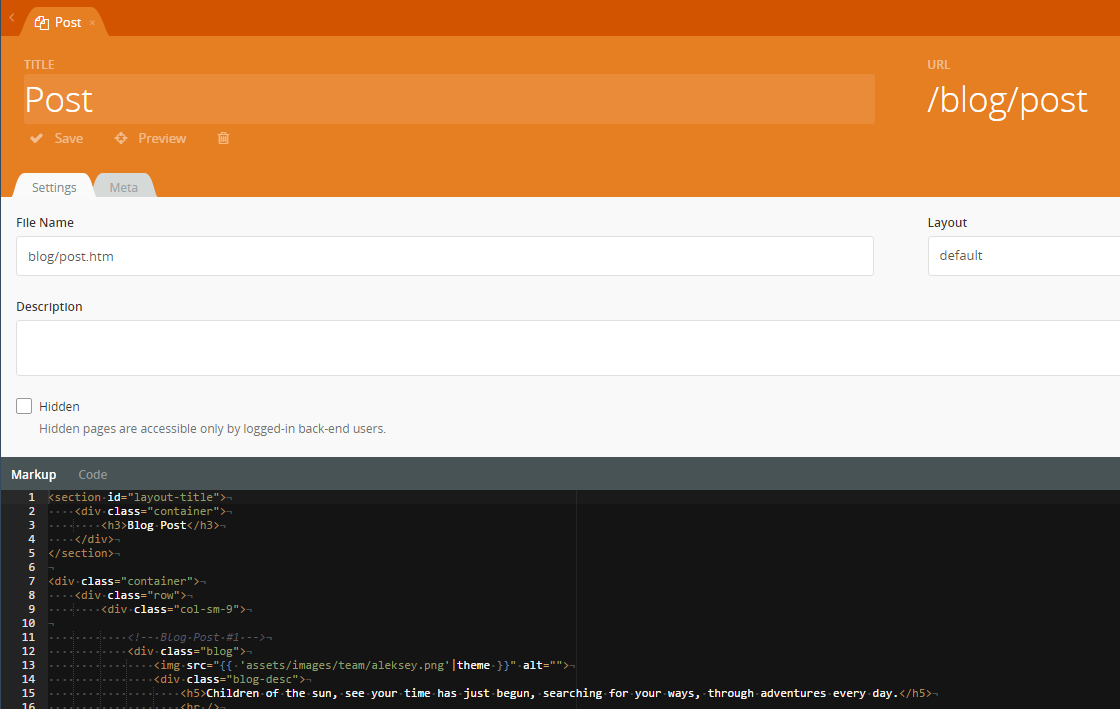Enable the Hidden checkbox
Screen dimensions: 1120x709
pyautogui.click(x=24, y=406)
